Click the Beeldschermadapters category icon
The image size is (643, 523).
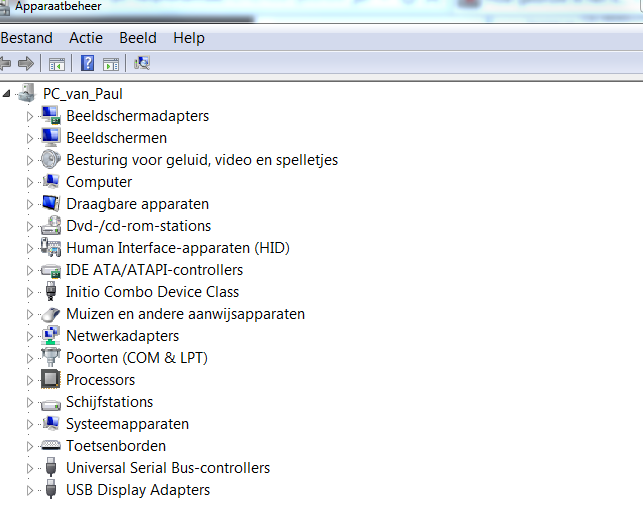pyautogui.click(x=51, y=115)
